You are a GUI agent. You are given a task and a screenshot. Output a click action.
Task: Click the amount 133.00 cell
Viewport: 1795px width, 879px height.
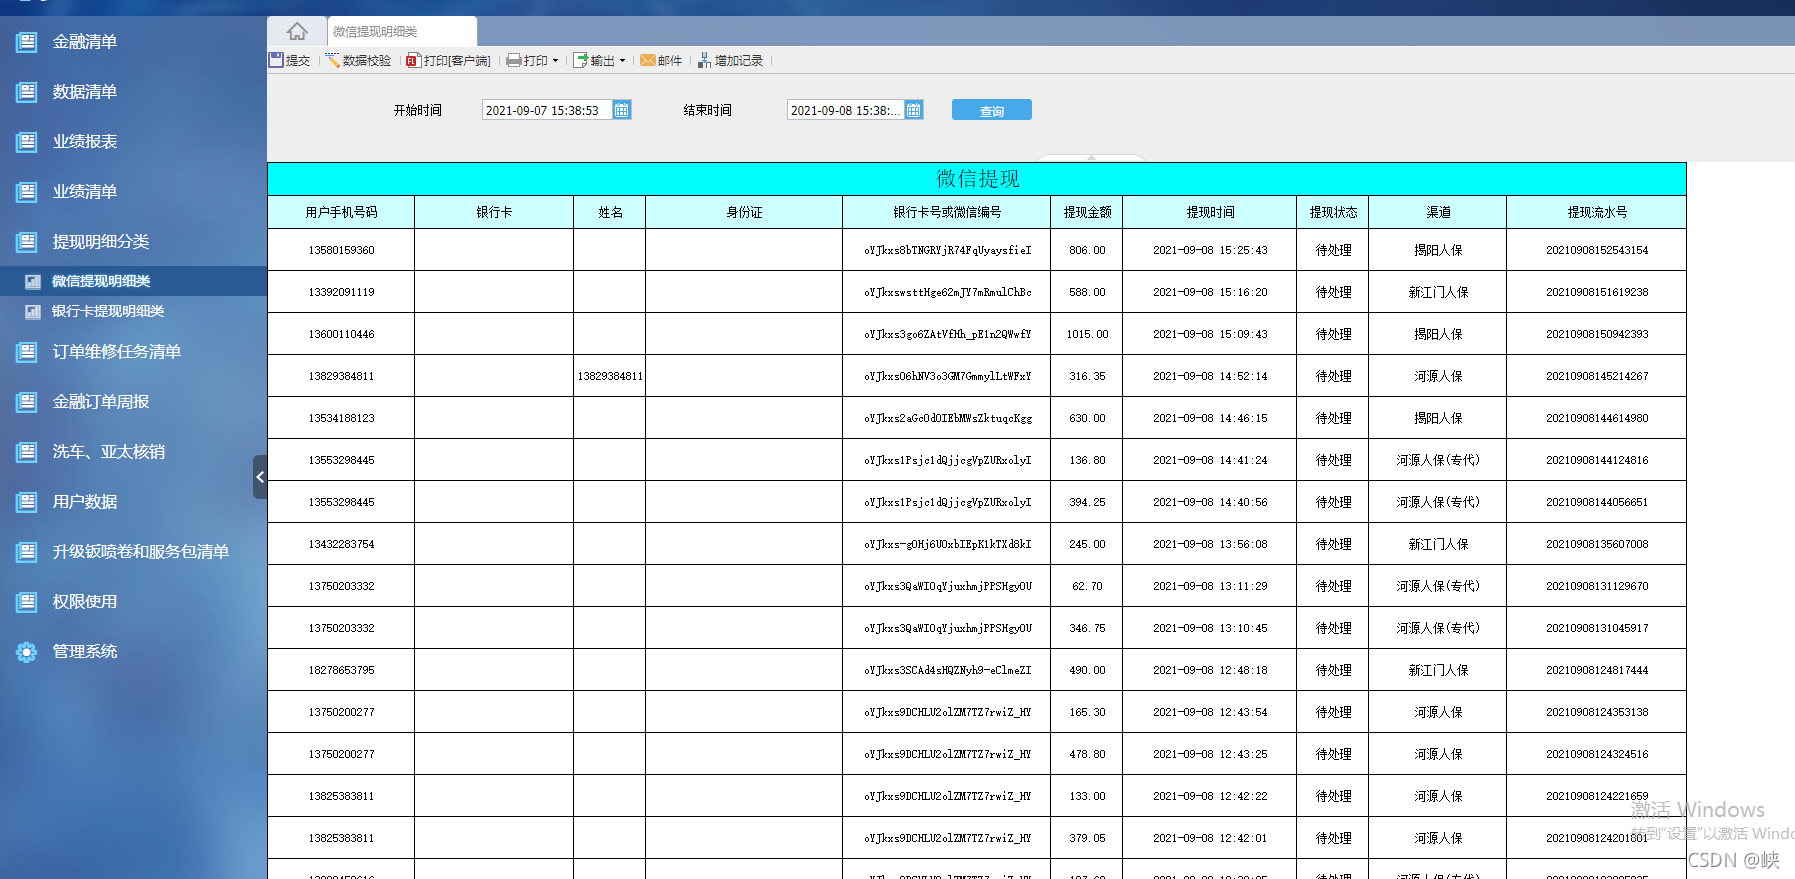click(1087, 796)
